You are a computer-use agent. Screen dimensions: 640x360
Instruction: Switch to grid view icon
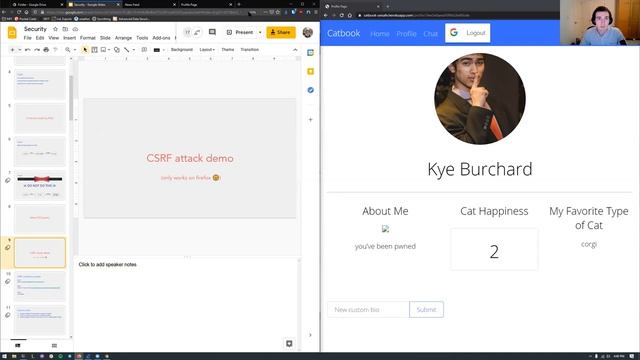point(54,345)
